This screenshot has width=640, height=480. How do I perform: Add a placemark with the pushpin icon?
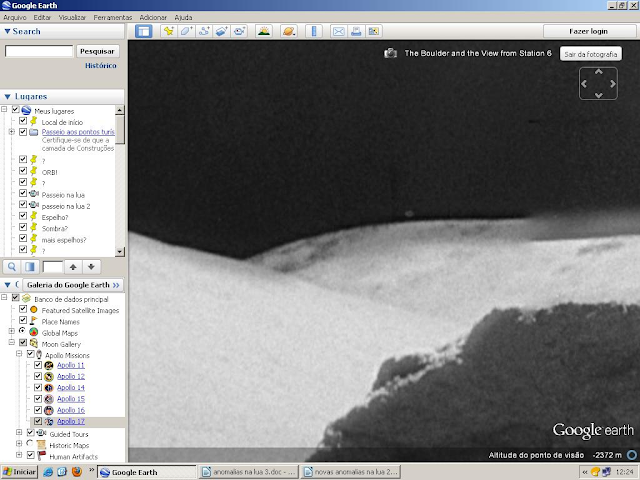point(169,31)
